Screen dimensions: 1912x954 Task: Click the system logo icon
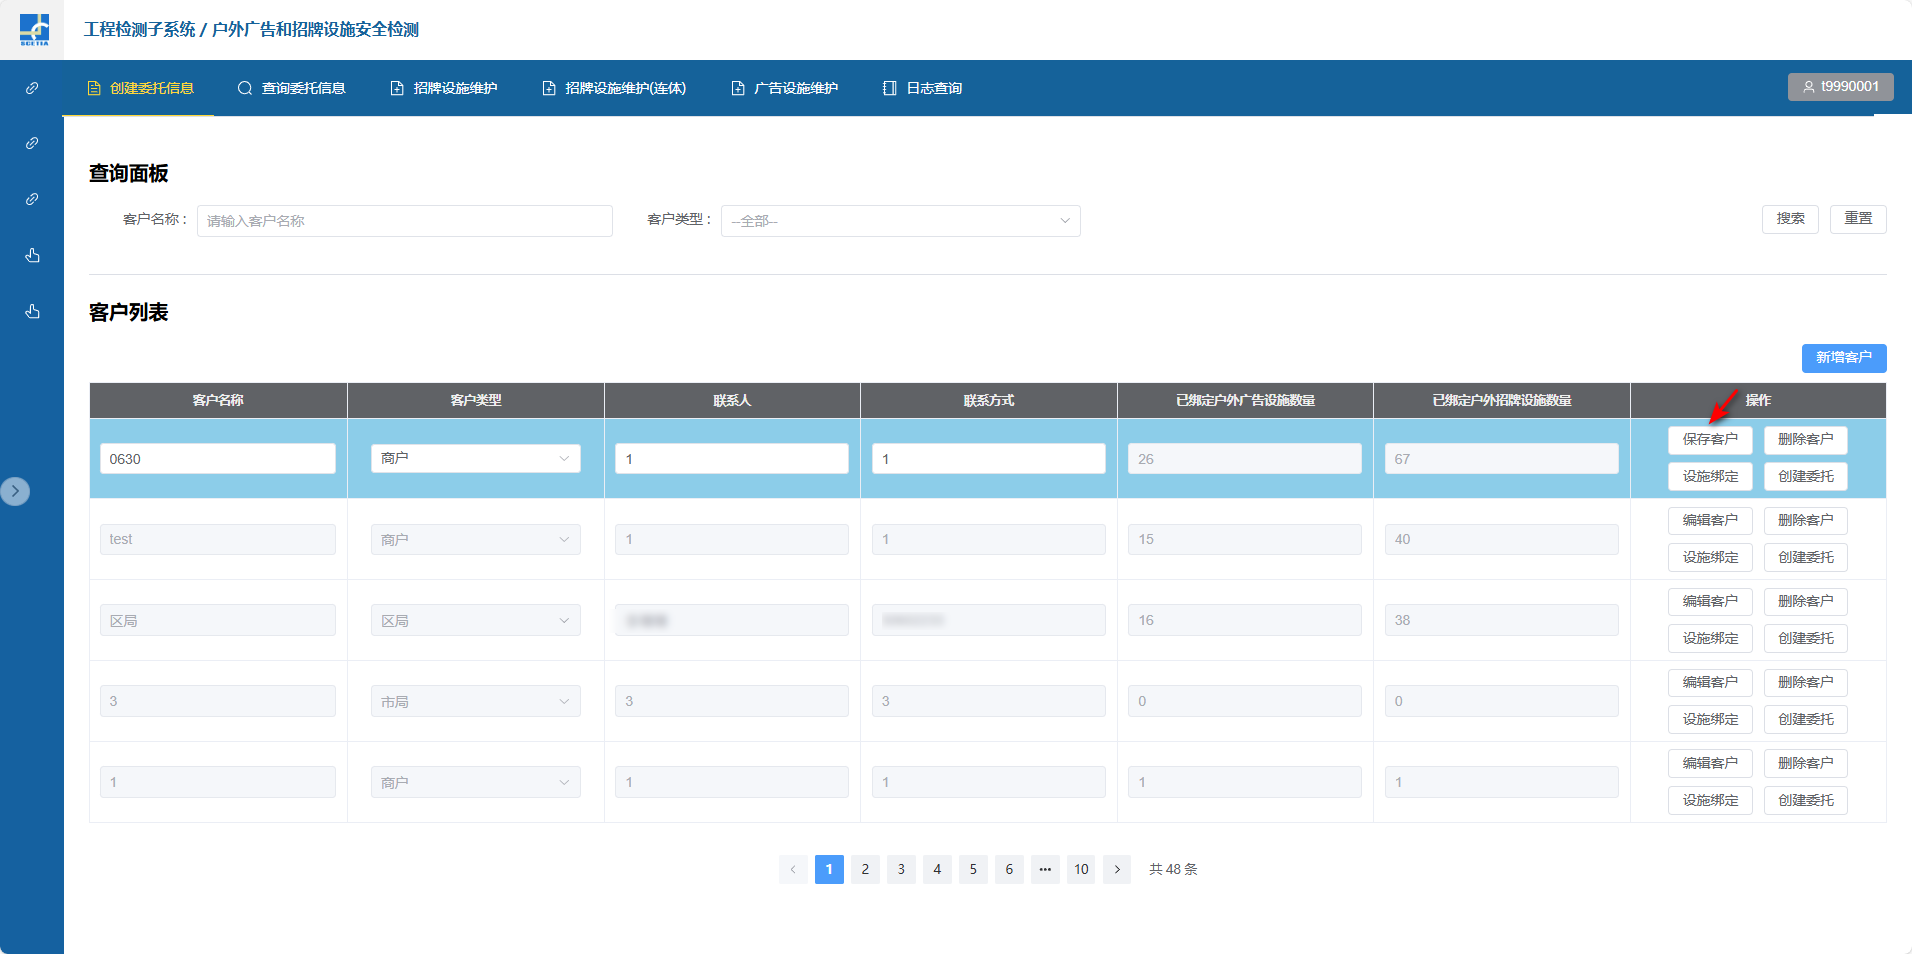click(x=33, y=29)
